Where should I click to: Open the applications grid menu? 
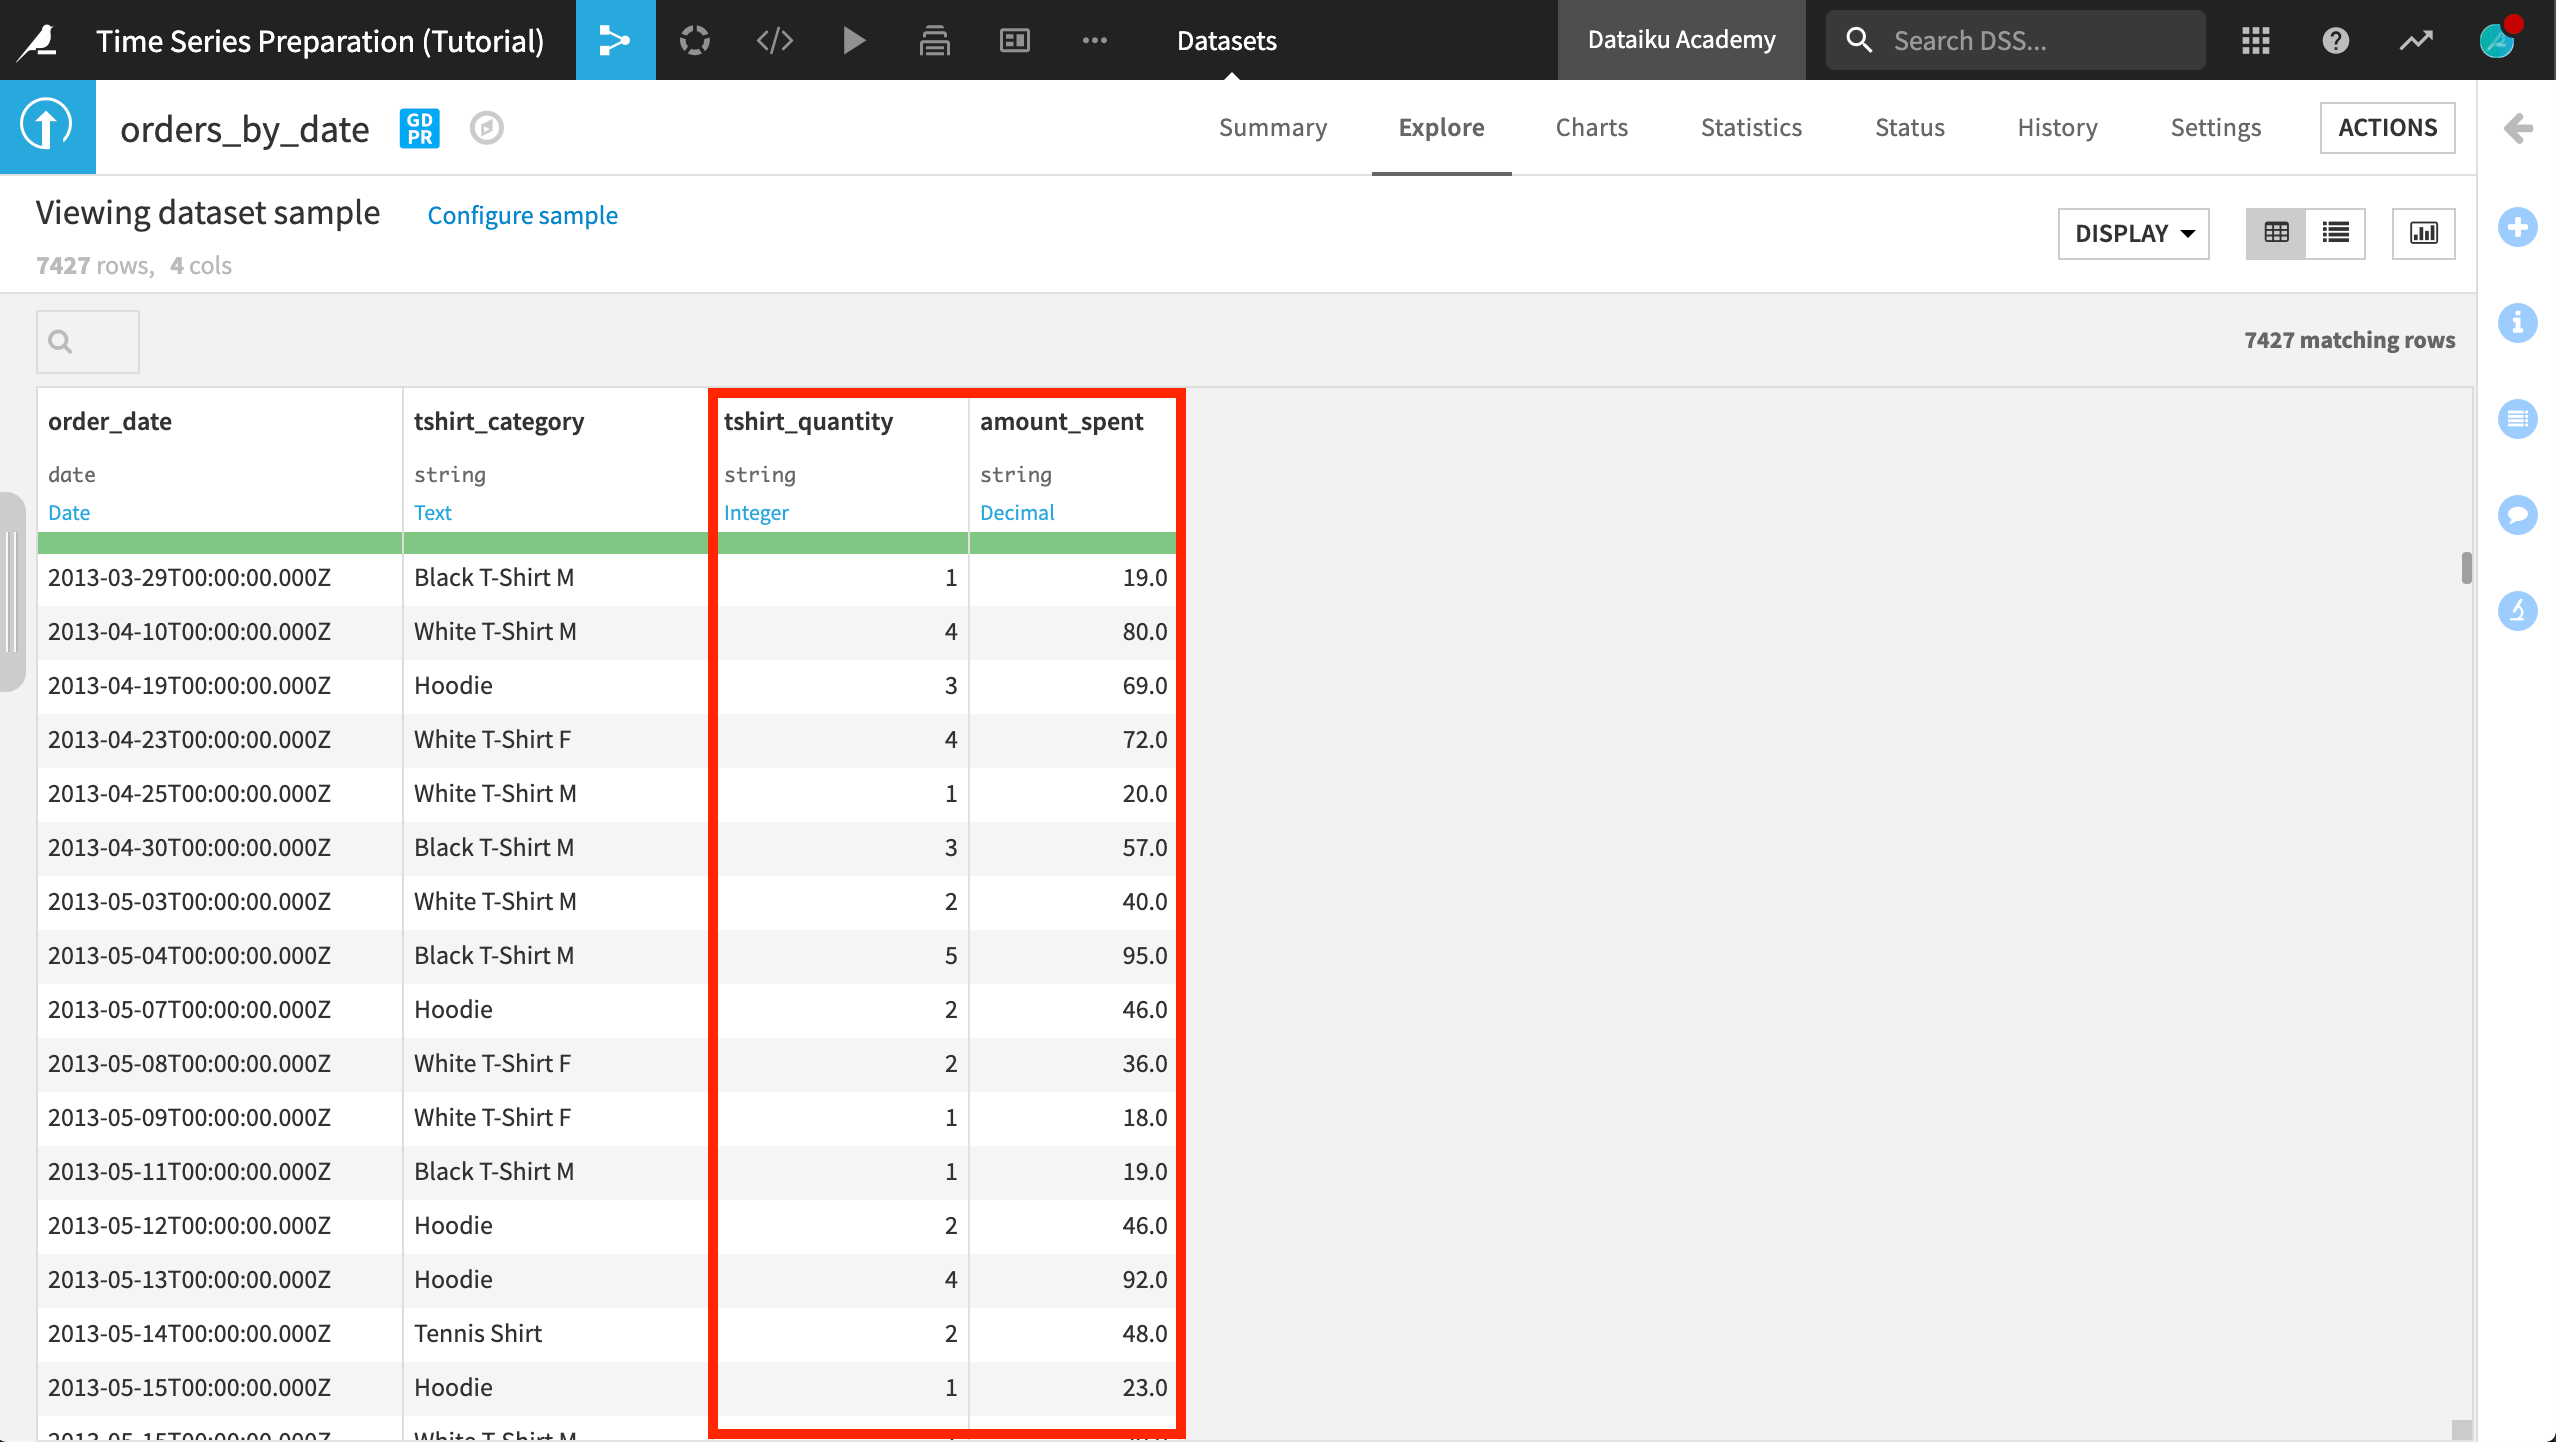pos(2256,40)
